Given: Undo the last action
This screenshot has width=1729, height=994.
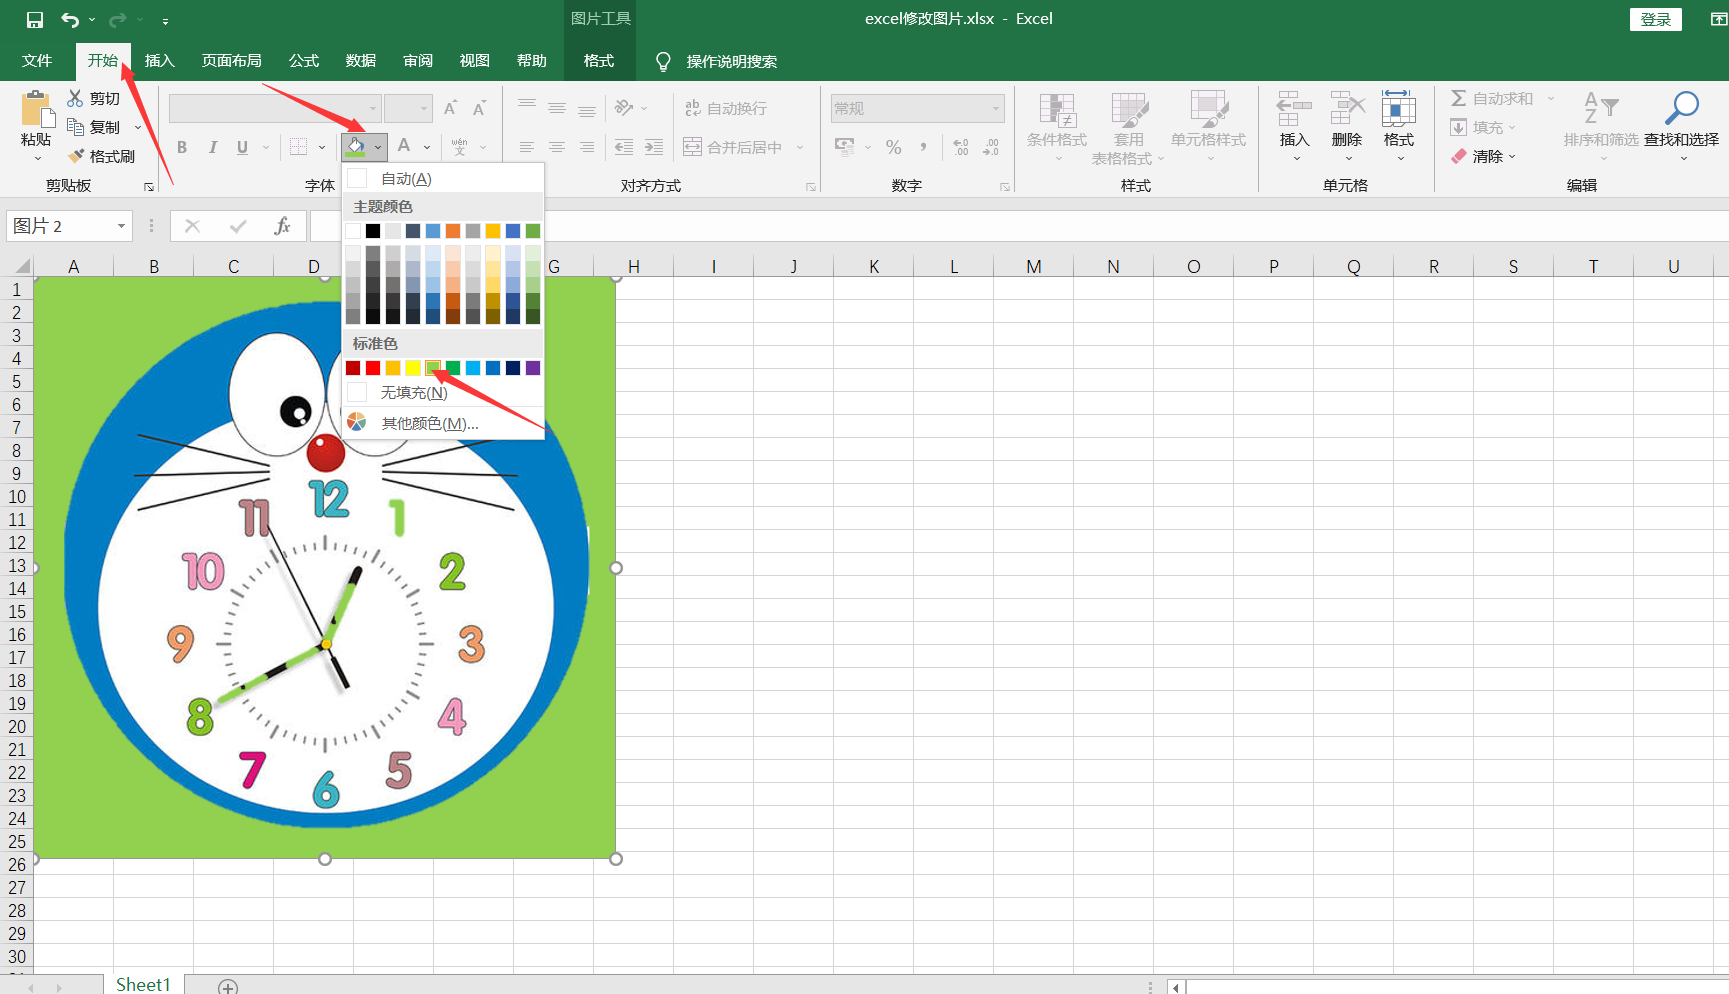Looking at the screenshot, I should (x=70, y=20).
